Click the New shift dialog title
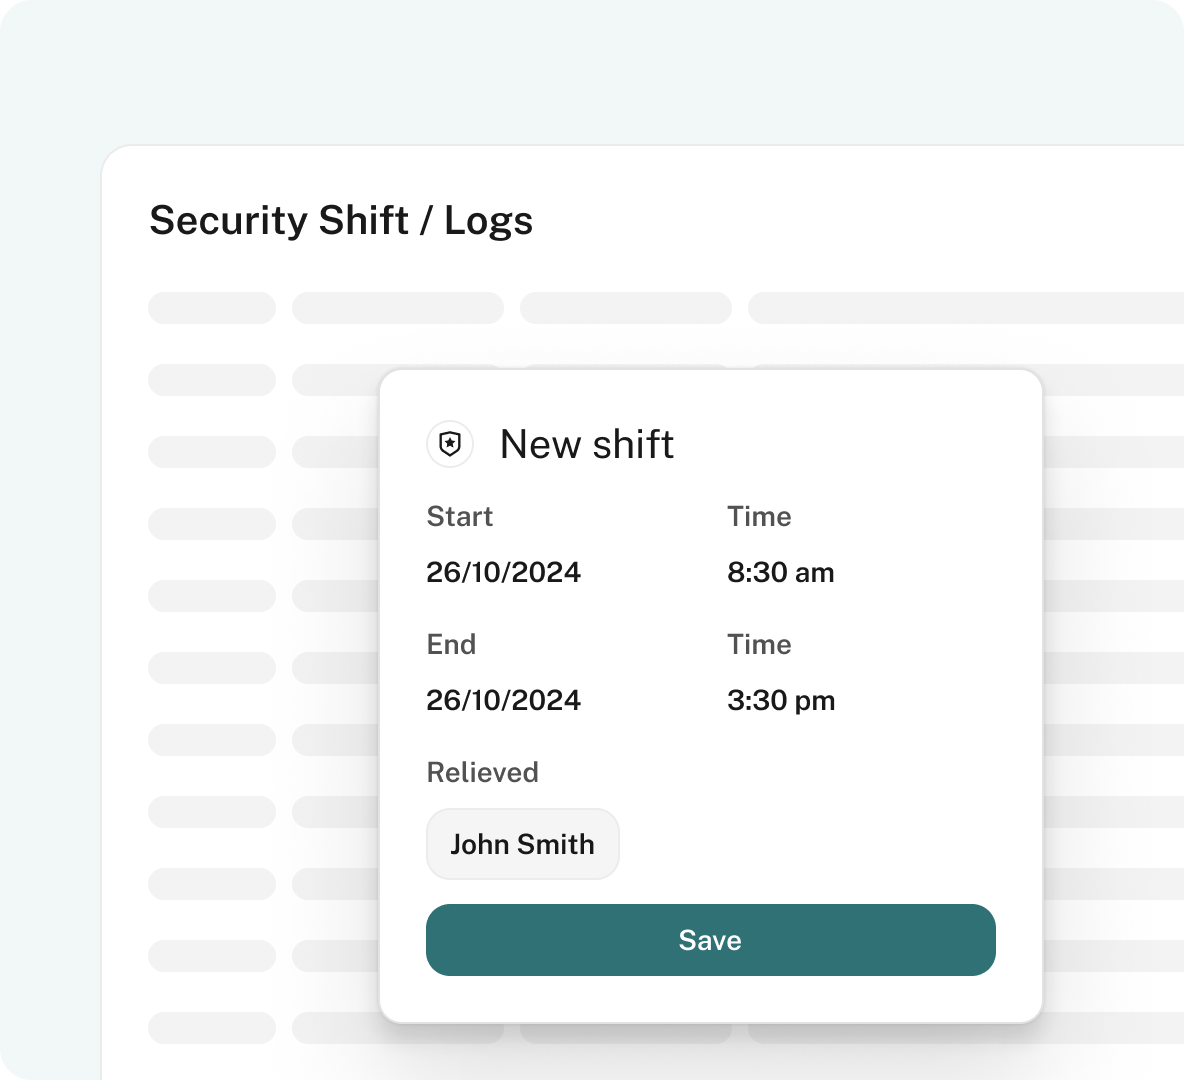1184x1080 pixels. [x=587, y=444]
